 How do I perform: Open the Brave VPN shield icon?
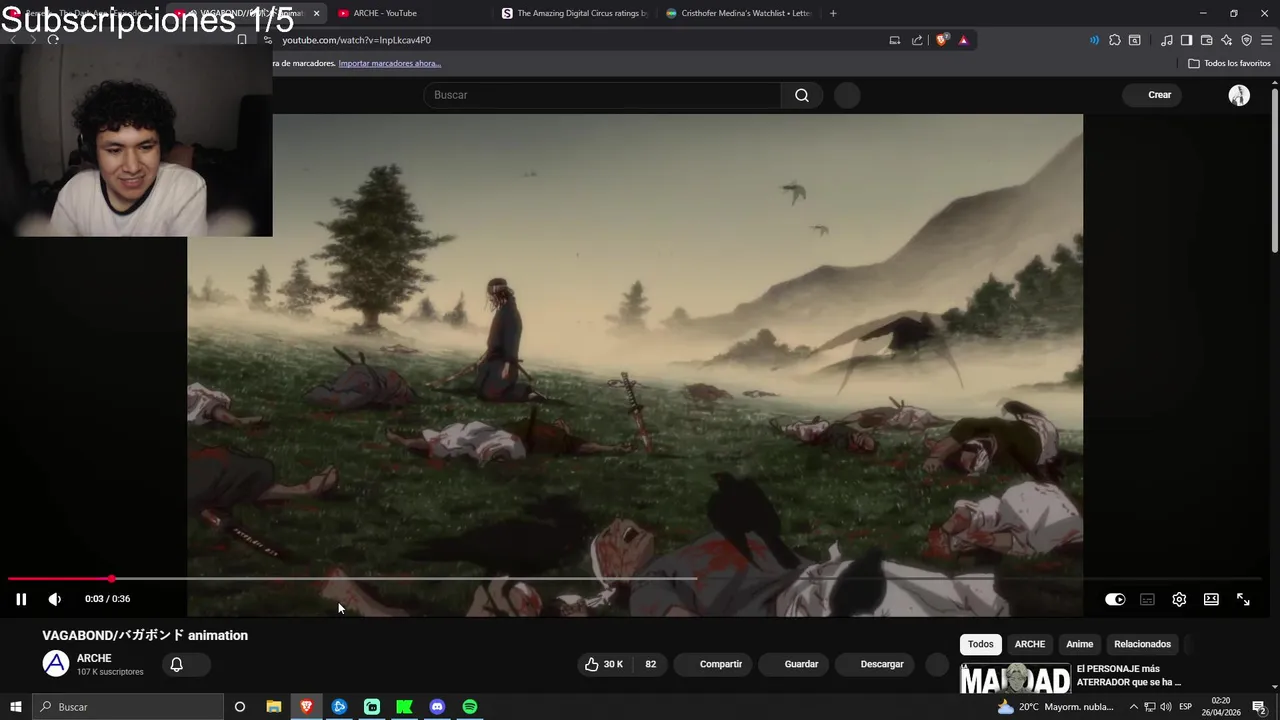point(1246,40)
